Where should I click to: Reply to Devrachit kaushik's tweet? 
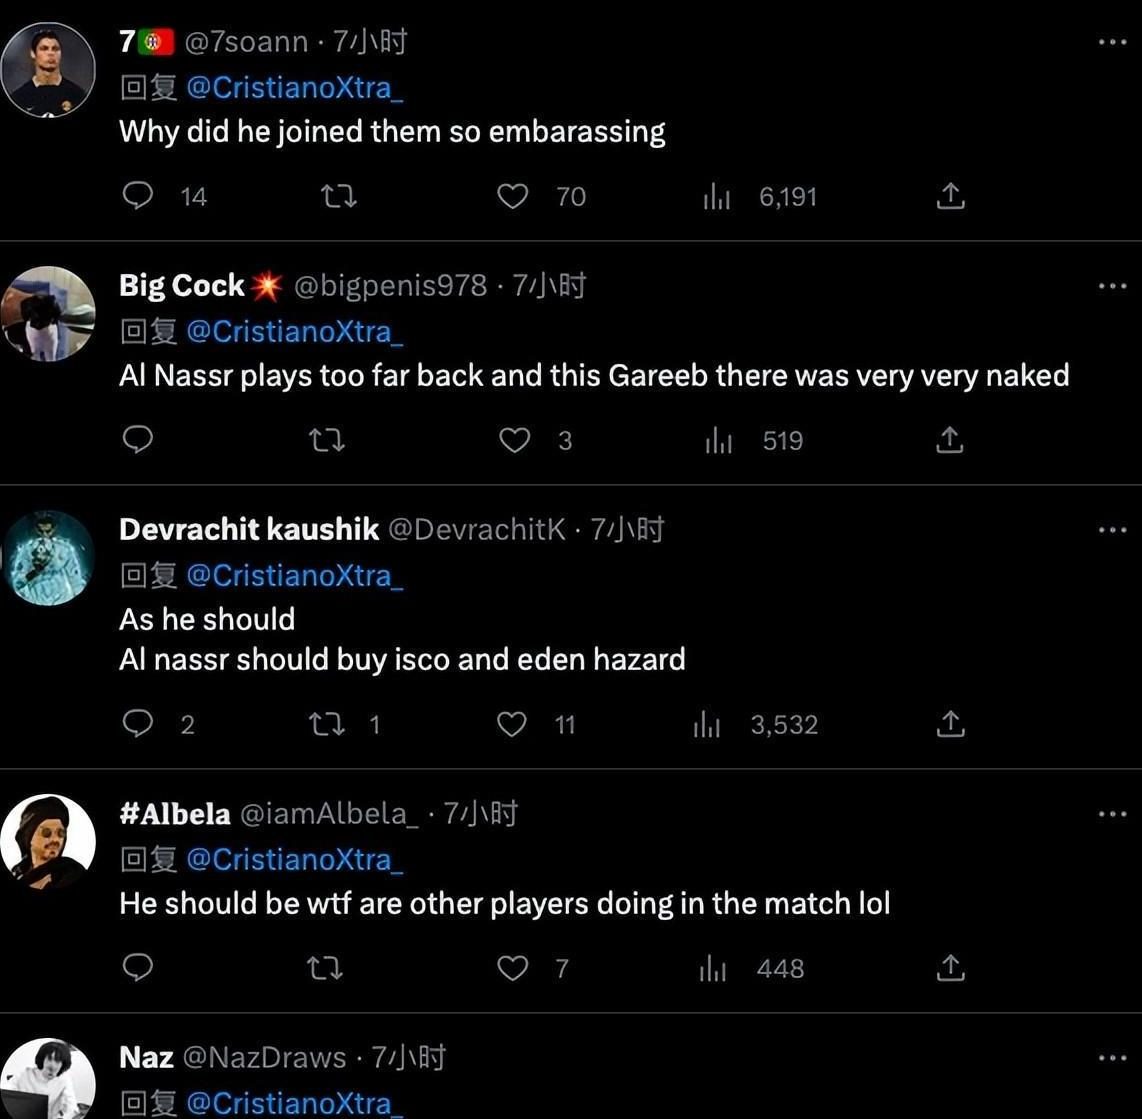[x=138, y=723]
